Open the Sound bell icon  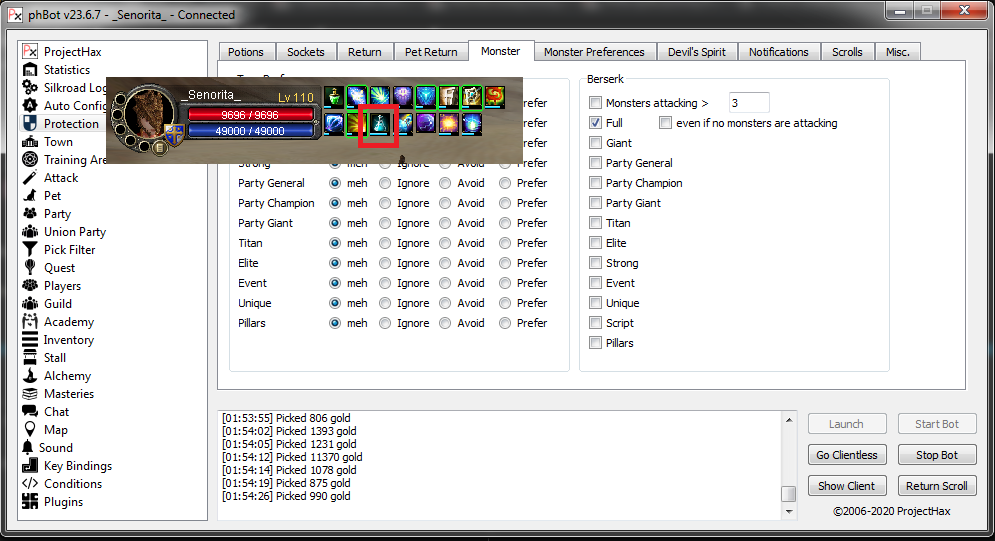28,448
